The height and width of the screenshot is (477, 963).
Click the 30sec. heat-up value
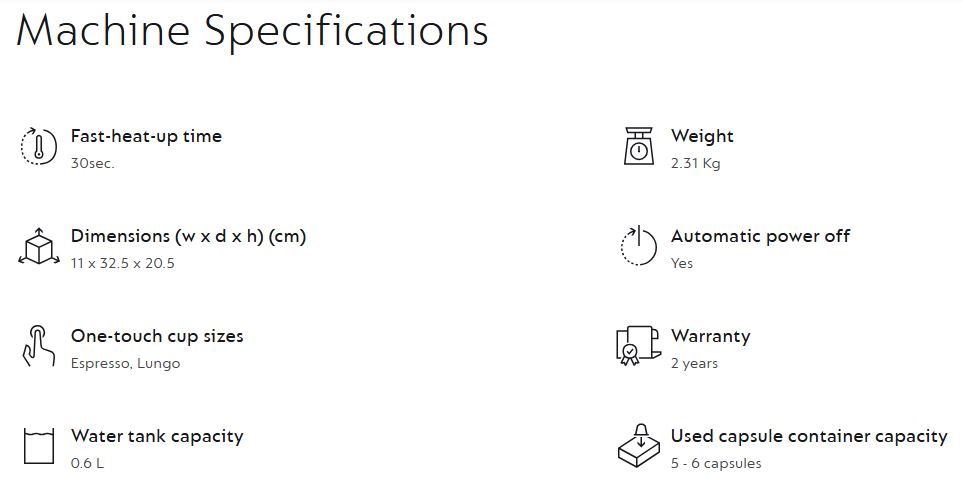93,163
